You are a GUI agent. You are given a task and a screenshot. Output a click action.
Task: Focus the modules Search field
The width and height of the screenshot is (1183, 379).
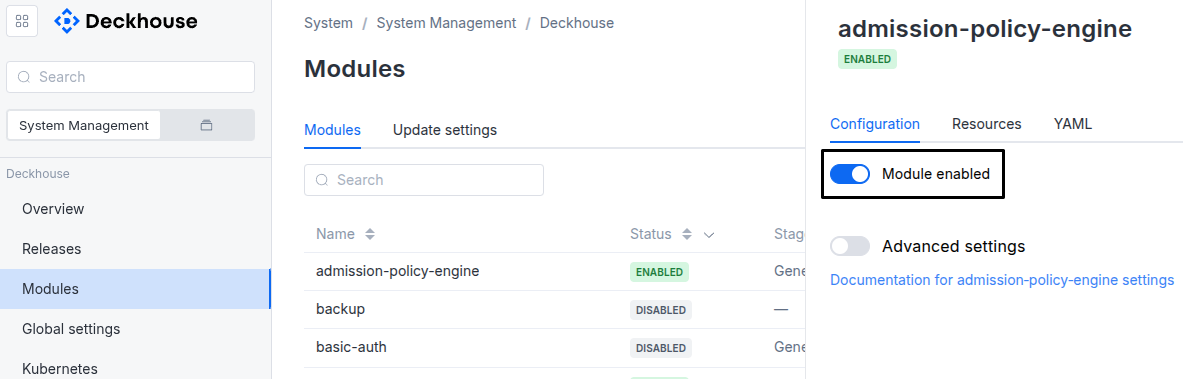[x=424, y=180]
